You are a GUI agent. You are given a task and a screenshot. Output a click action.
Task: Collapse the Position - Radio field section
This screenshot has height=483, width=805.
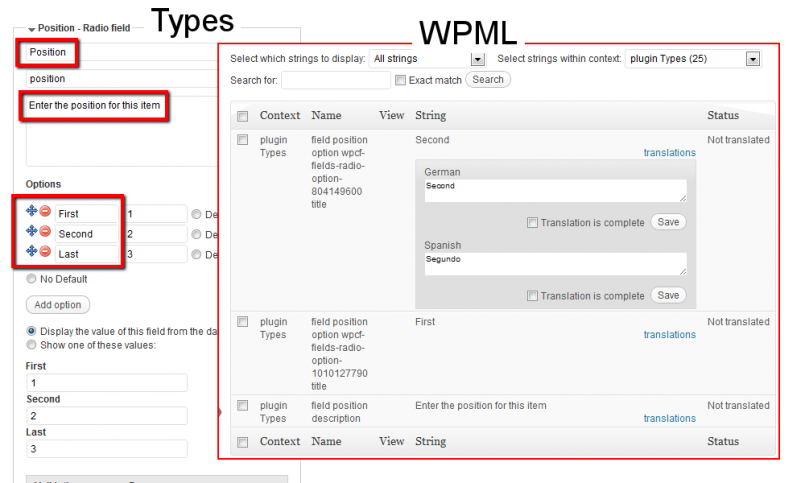click(32, 29)
